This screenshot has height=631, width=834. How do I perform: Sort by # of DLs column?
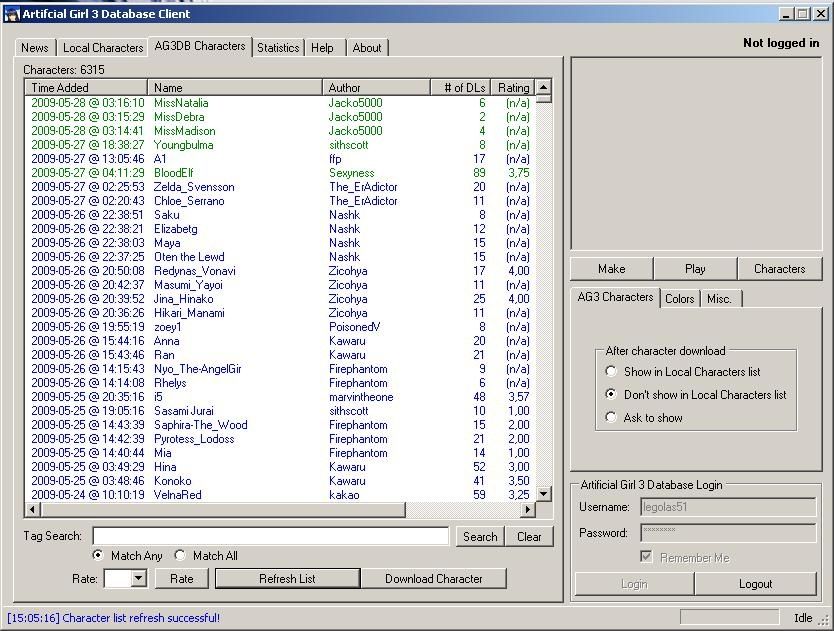pos(460,88)
